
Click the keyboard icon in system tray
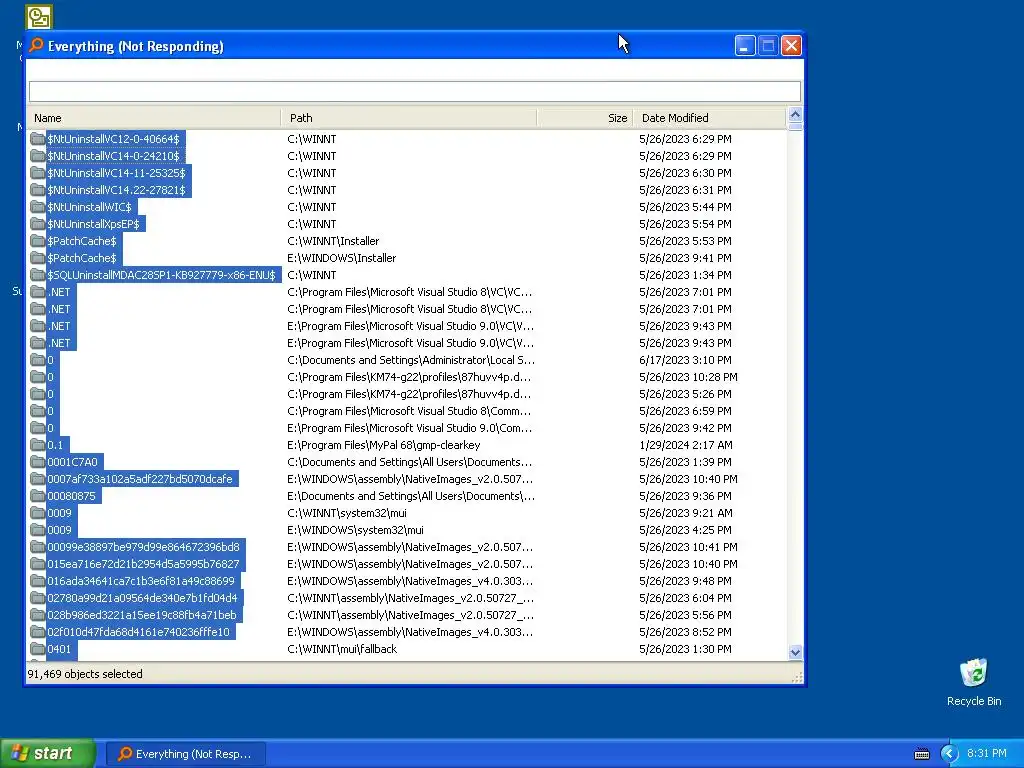click(921, 754)
